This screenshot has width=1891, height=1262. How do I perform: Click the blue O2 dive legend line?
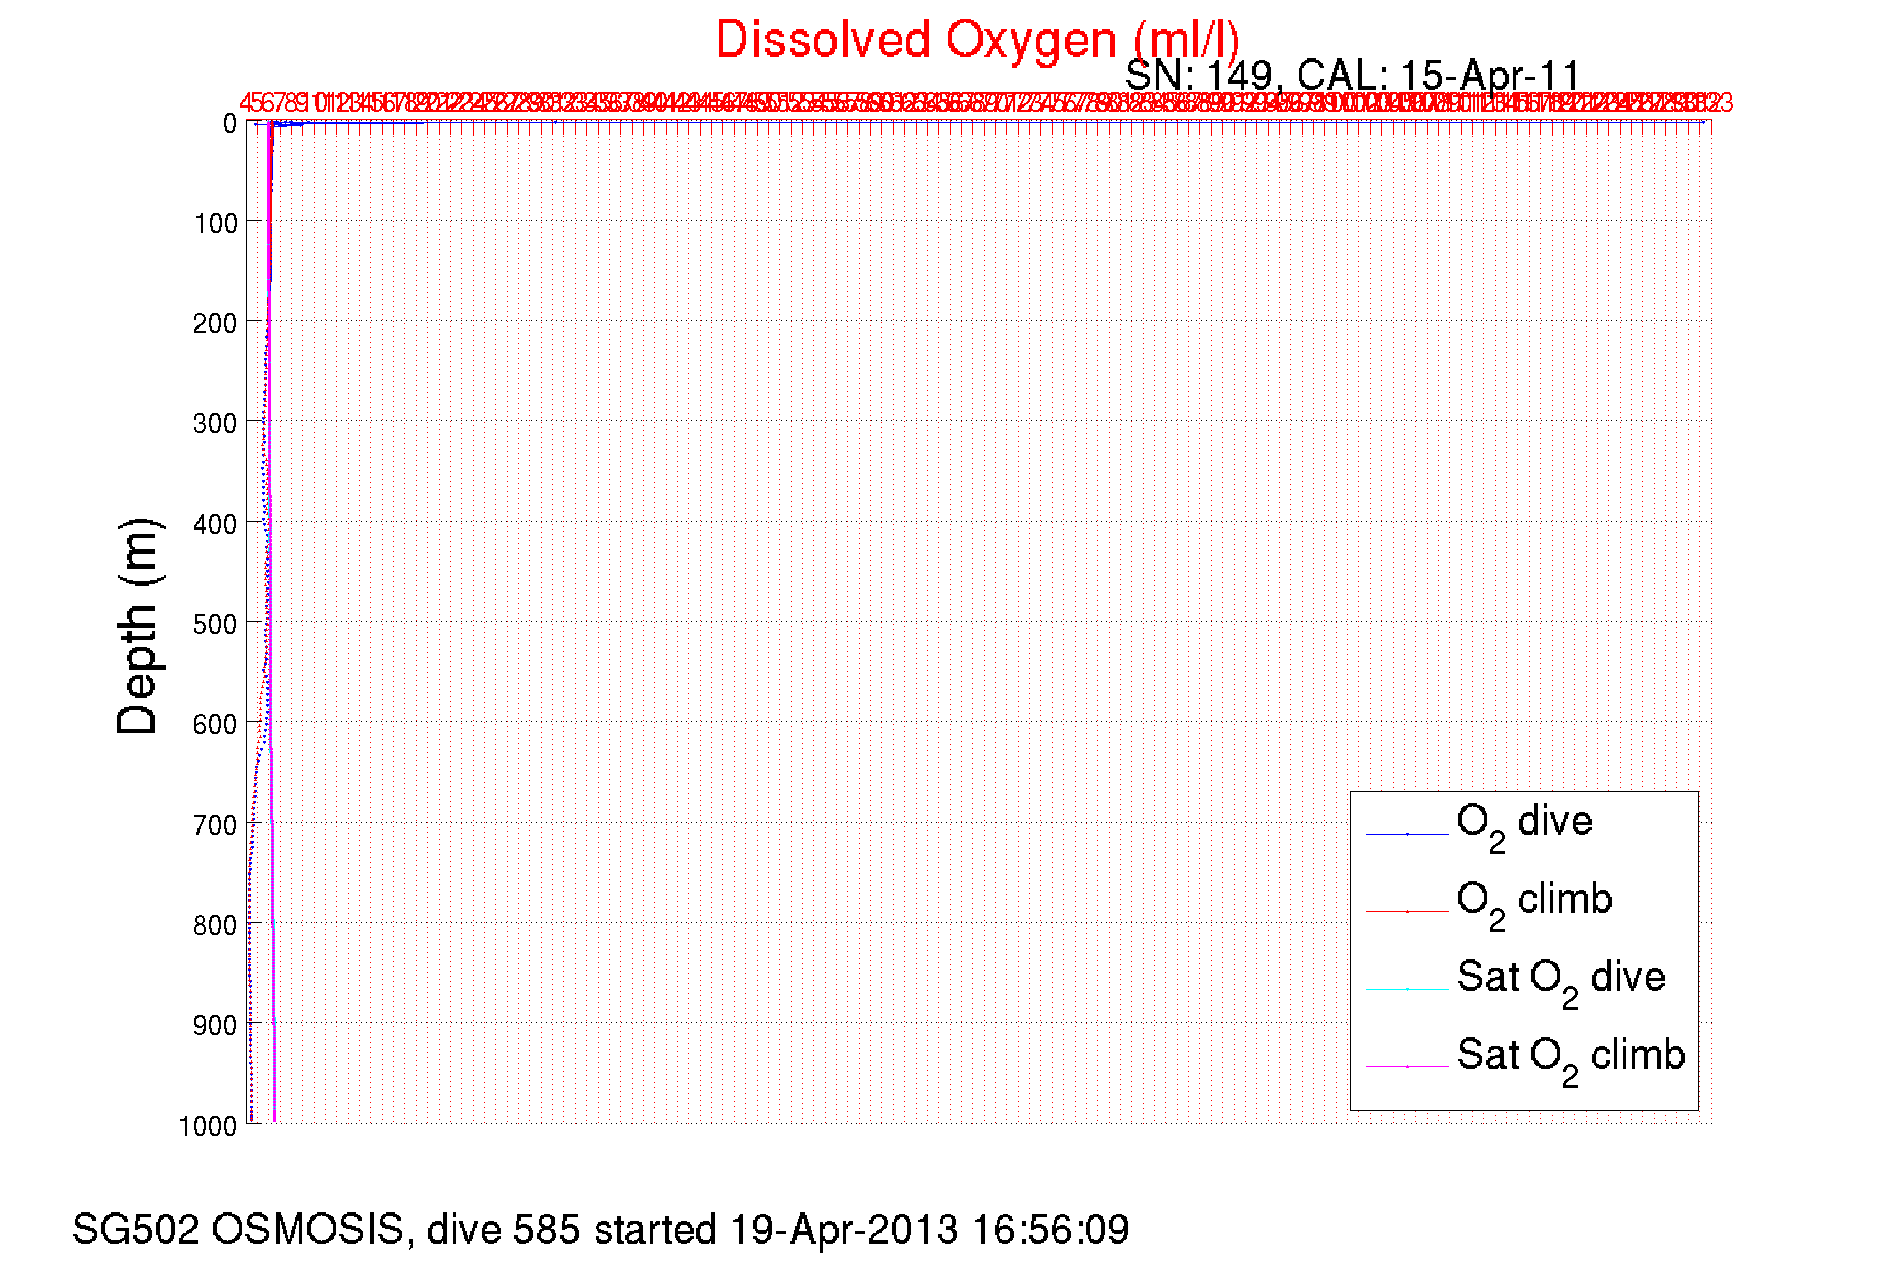click(1407, 834)
